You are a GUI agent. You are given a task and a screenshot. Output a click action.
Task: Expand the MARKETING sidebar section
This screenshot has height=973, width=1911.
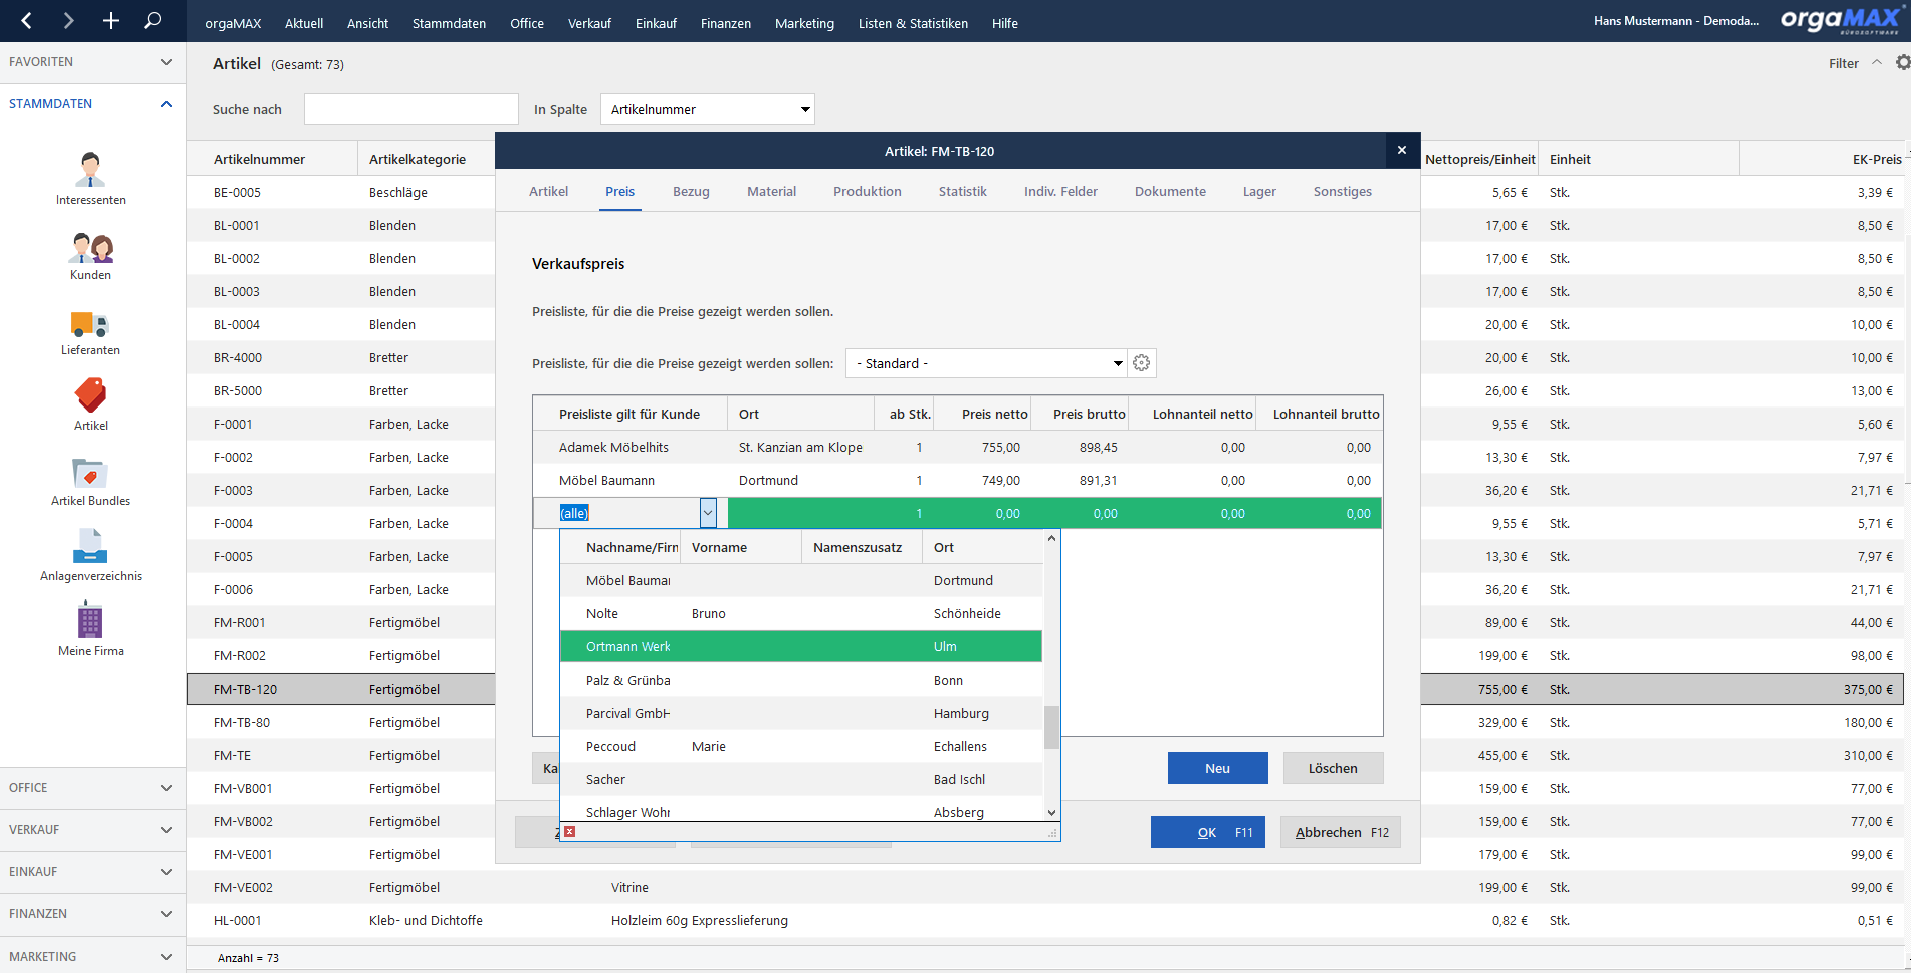pyautogui.click(x=92, y=956)
